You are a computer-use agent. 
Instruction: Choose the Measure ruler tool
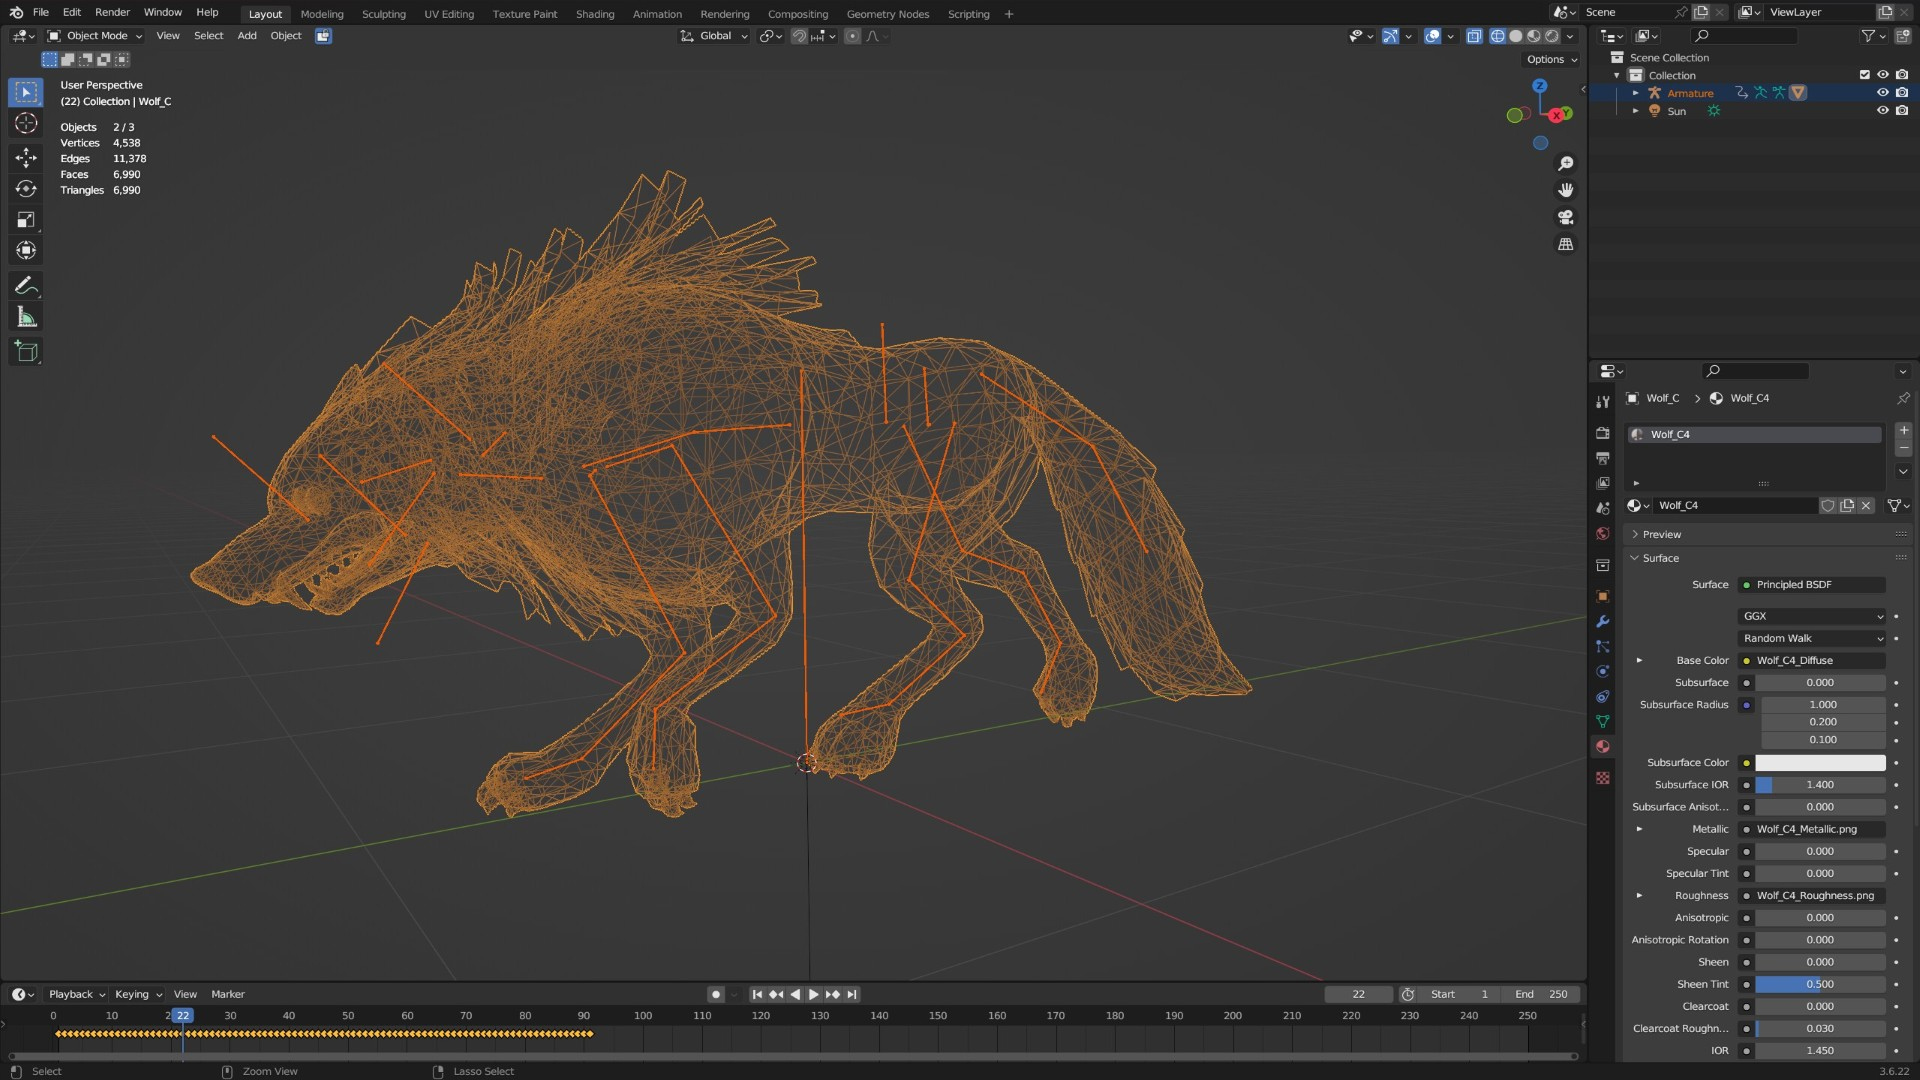(26, 318)
